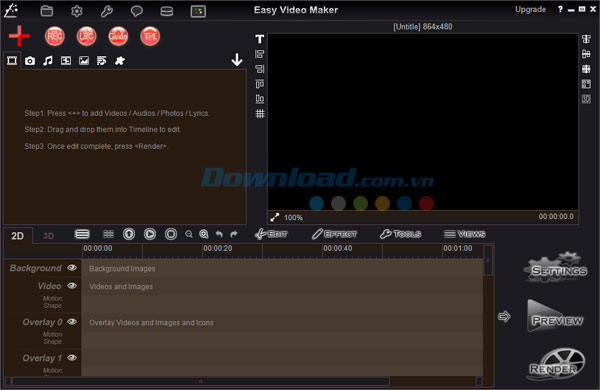This screenshot has width=600, height=390.
Task: Click the align bottom icon beside preview
Action: pos(260,99)
